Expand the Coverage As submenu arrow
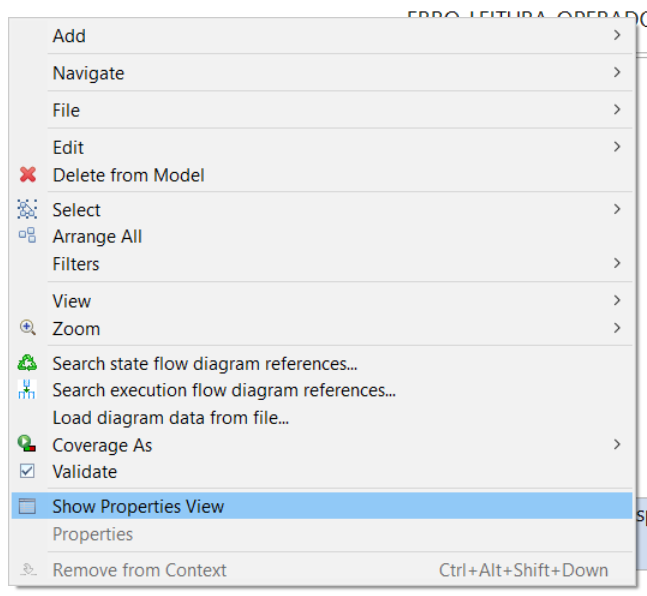Screen dimensions: 647x596 click(x=617, y=445)
